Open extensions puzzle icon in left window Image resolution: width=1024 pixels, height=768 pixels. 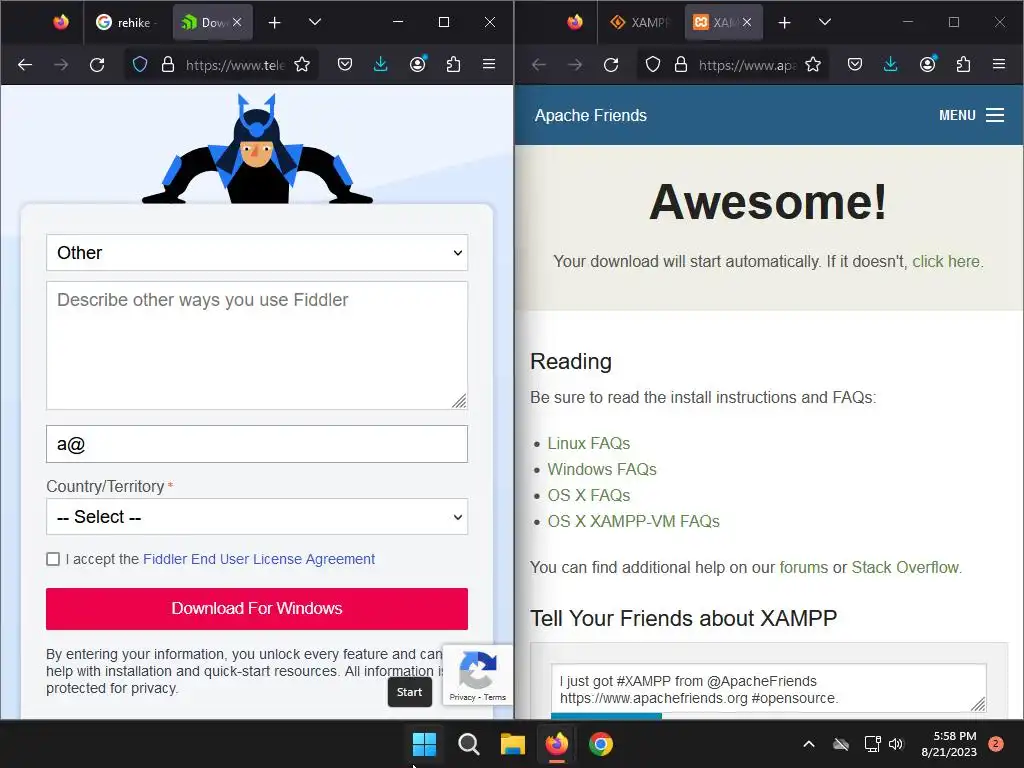coord(453,65)
